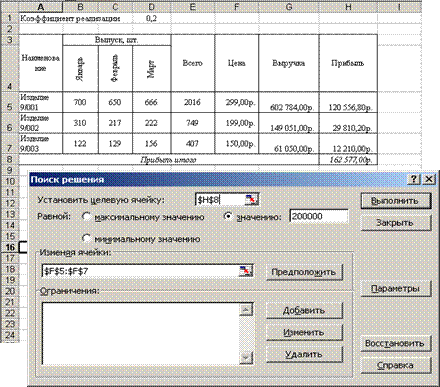Click revenue cell 149 051,00р.
The width and height of the screenshot is (440, 387).
289,123
